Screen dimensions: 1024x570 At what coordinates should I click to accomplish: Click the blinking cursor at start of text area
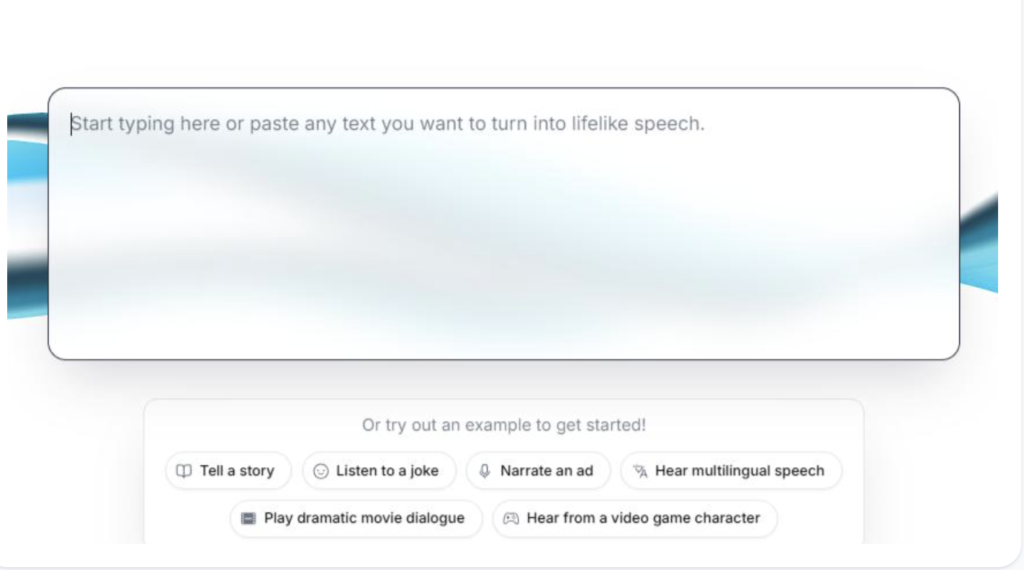tap(71, 124)
